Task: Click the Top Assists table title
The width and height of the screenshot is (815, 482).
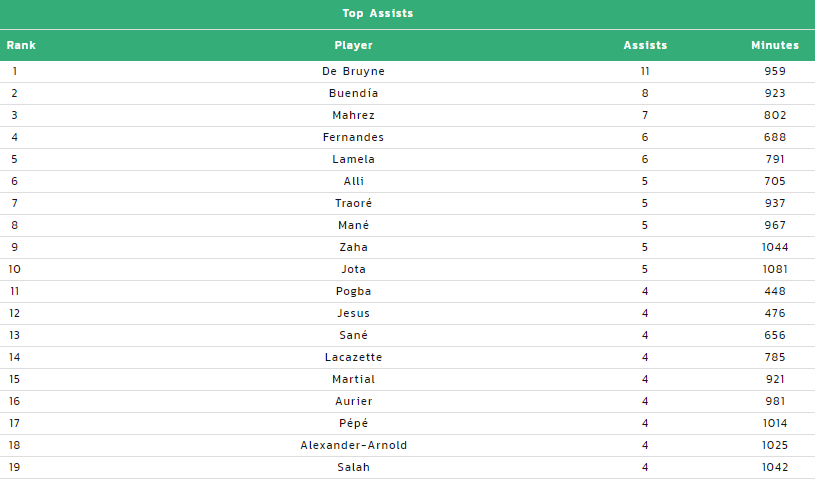Action: [378, 14]
